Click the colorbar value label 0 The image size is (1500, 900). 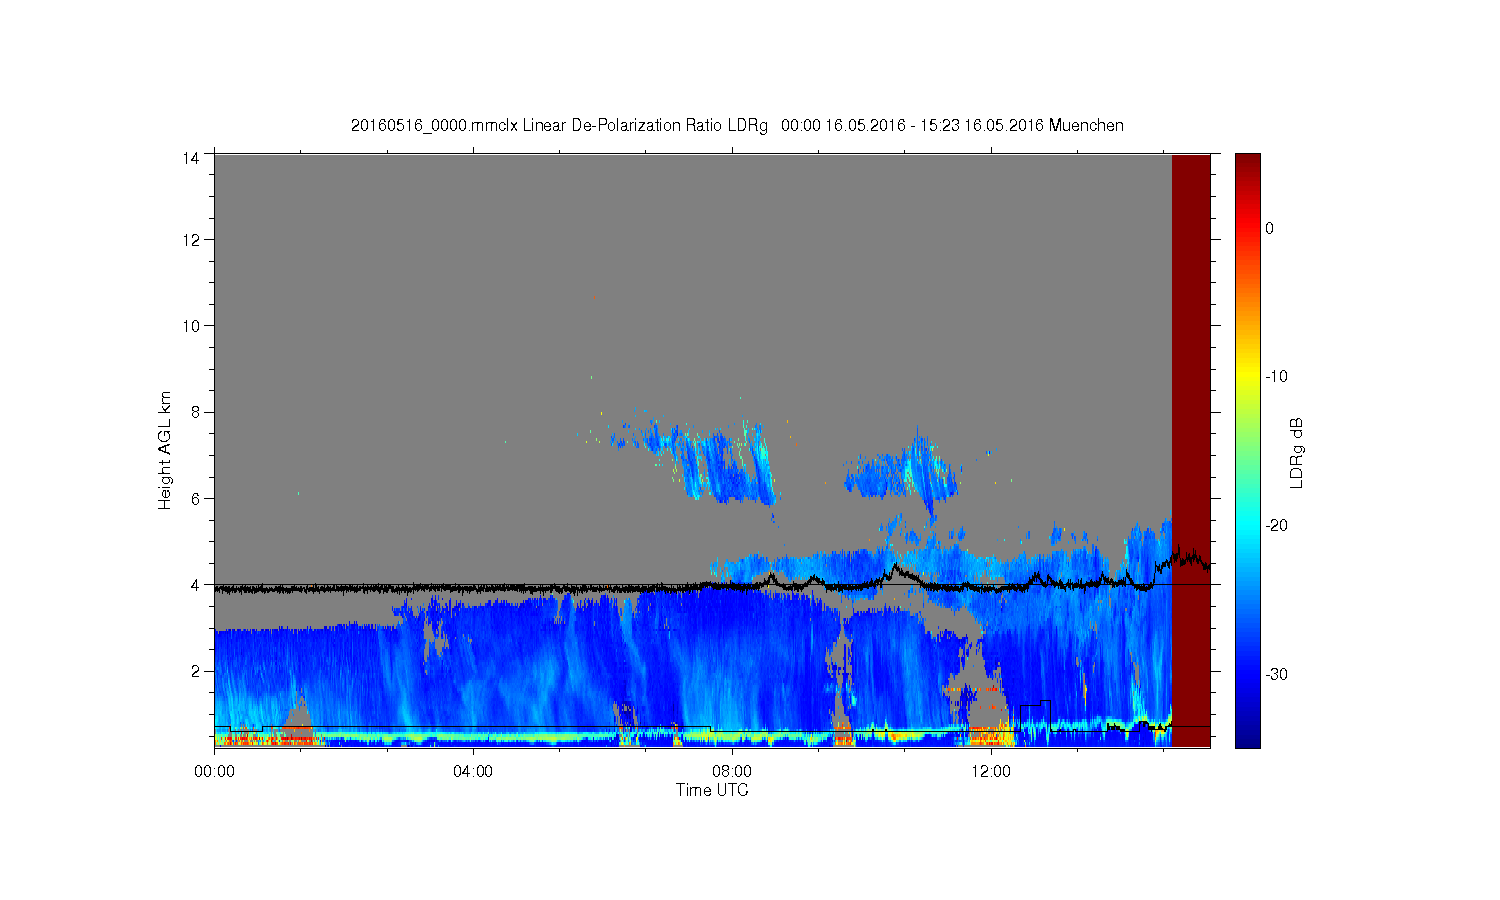pyautogui.click(x=1269, y=228)
